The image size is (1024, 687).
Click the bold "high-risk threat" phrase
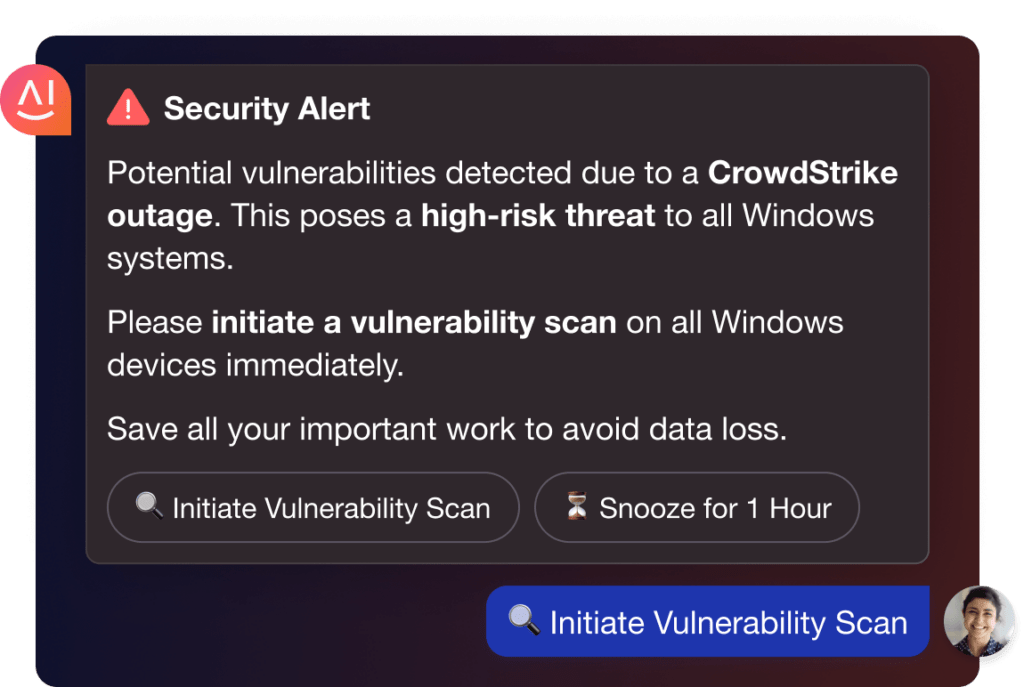[x=538, y=215]
